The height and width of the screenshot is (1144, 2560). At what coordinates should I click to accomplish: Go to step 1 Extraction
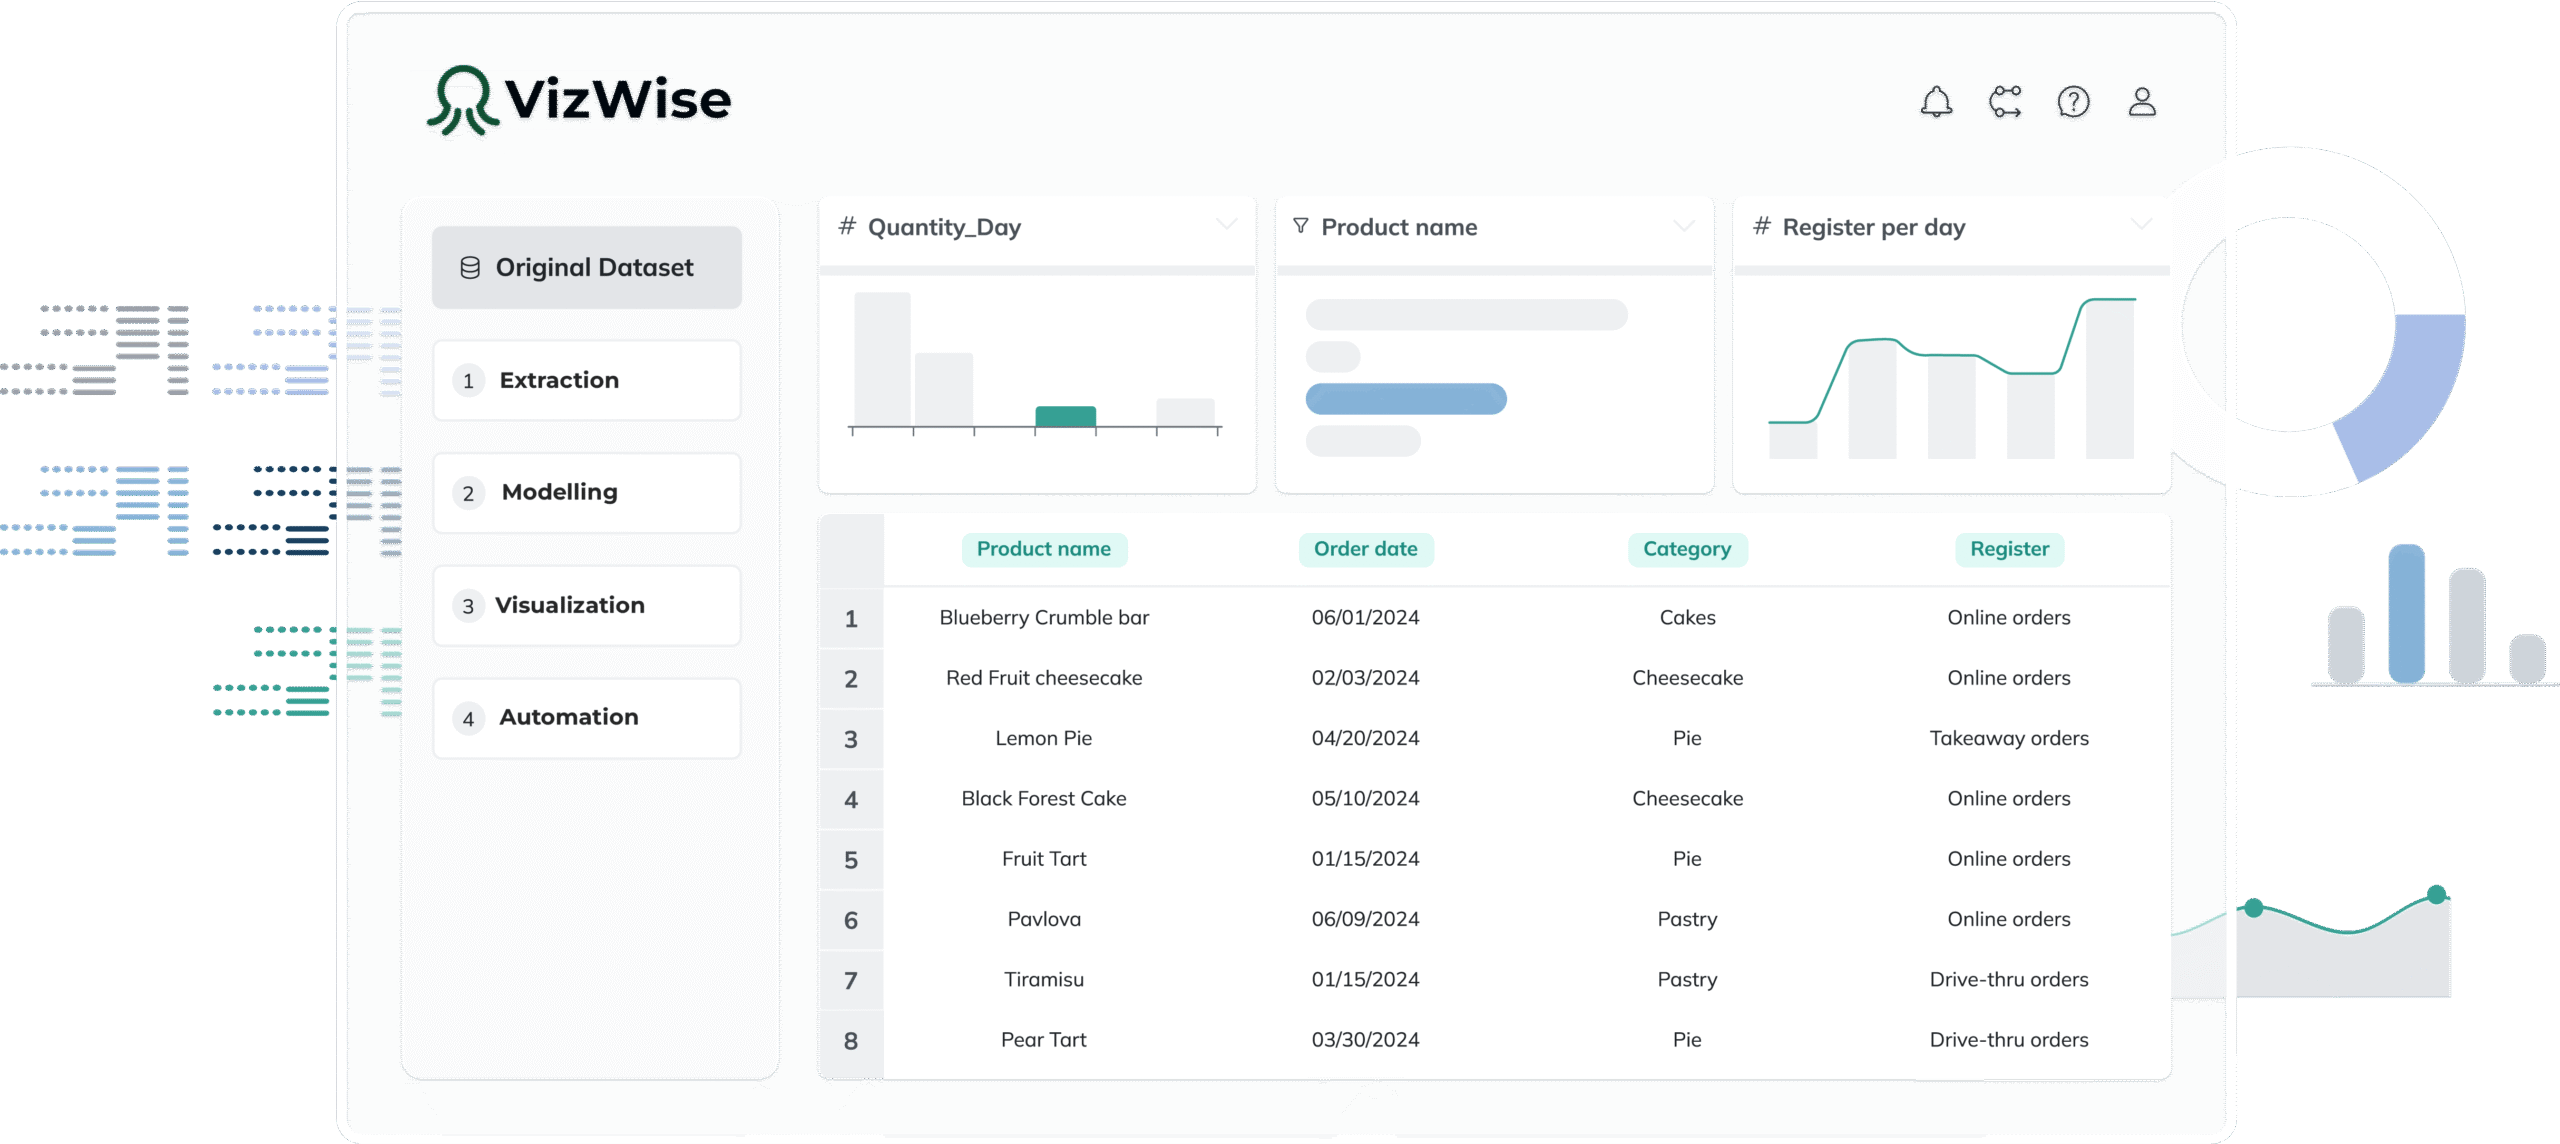click(587, 380)
